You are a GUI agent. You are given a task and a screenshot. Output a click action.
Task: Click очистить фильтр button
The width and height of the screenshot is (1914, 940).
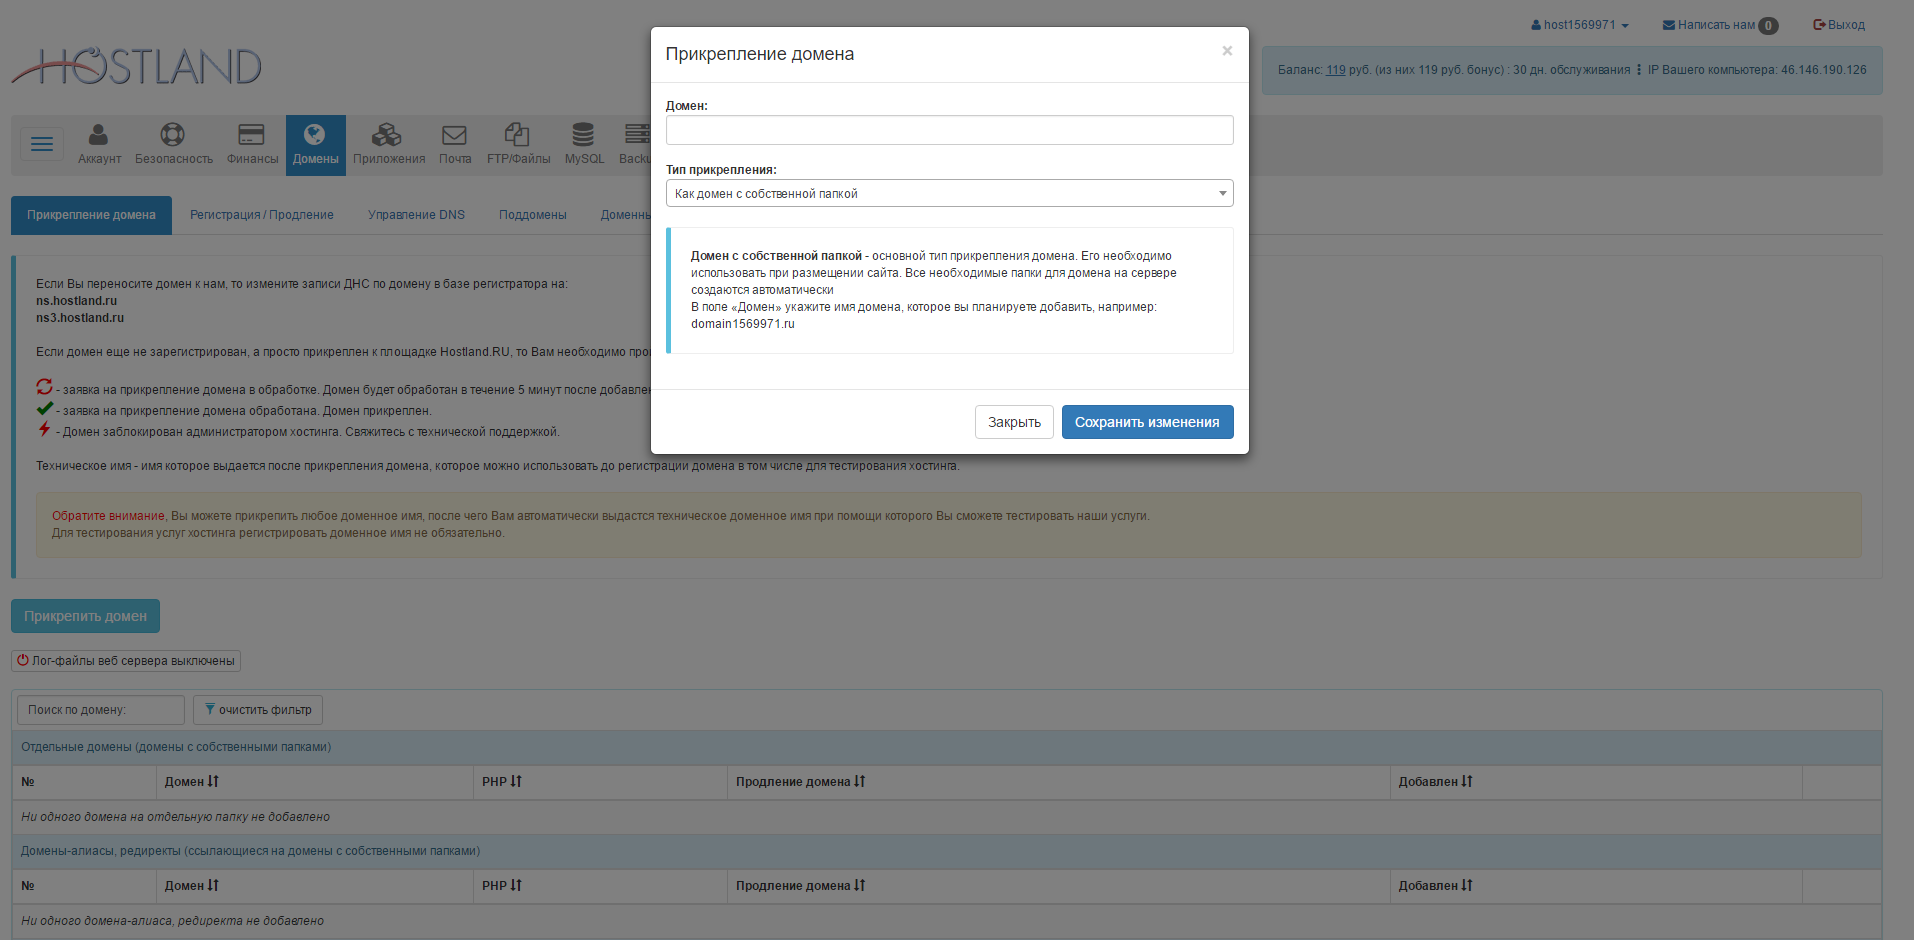pyautogui.click(x=258, y=710)
